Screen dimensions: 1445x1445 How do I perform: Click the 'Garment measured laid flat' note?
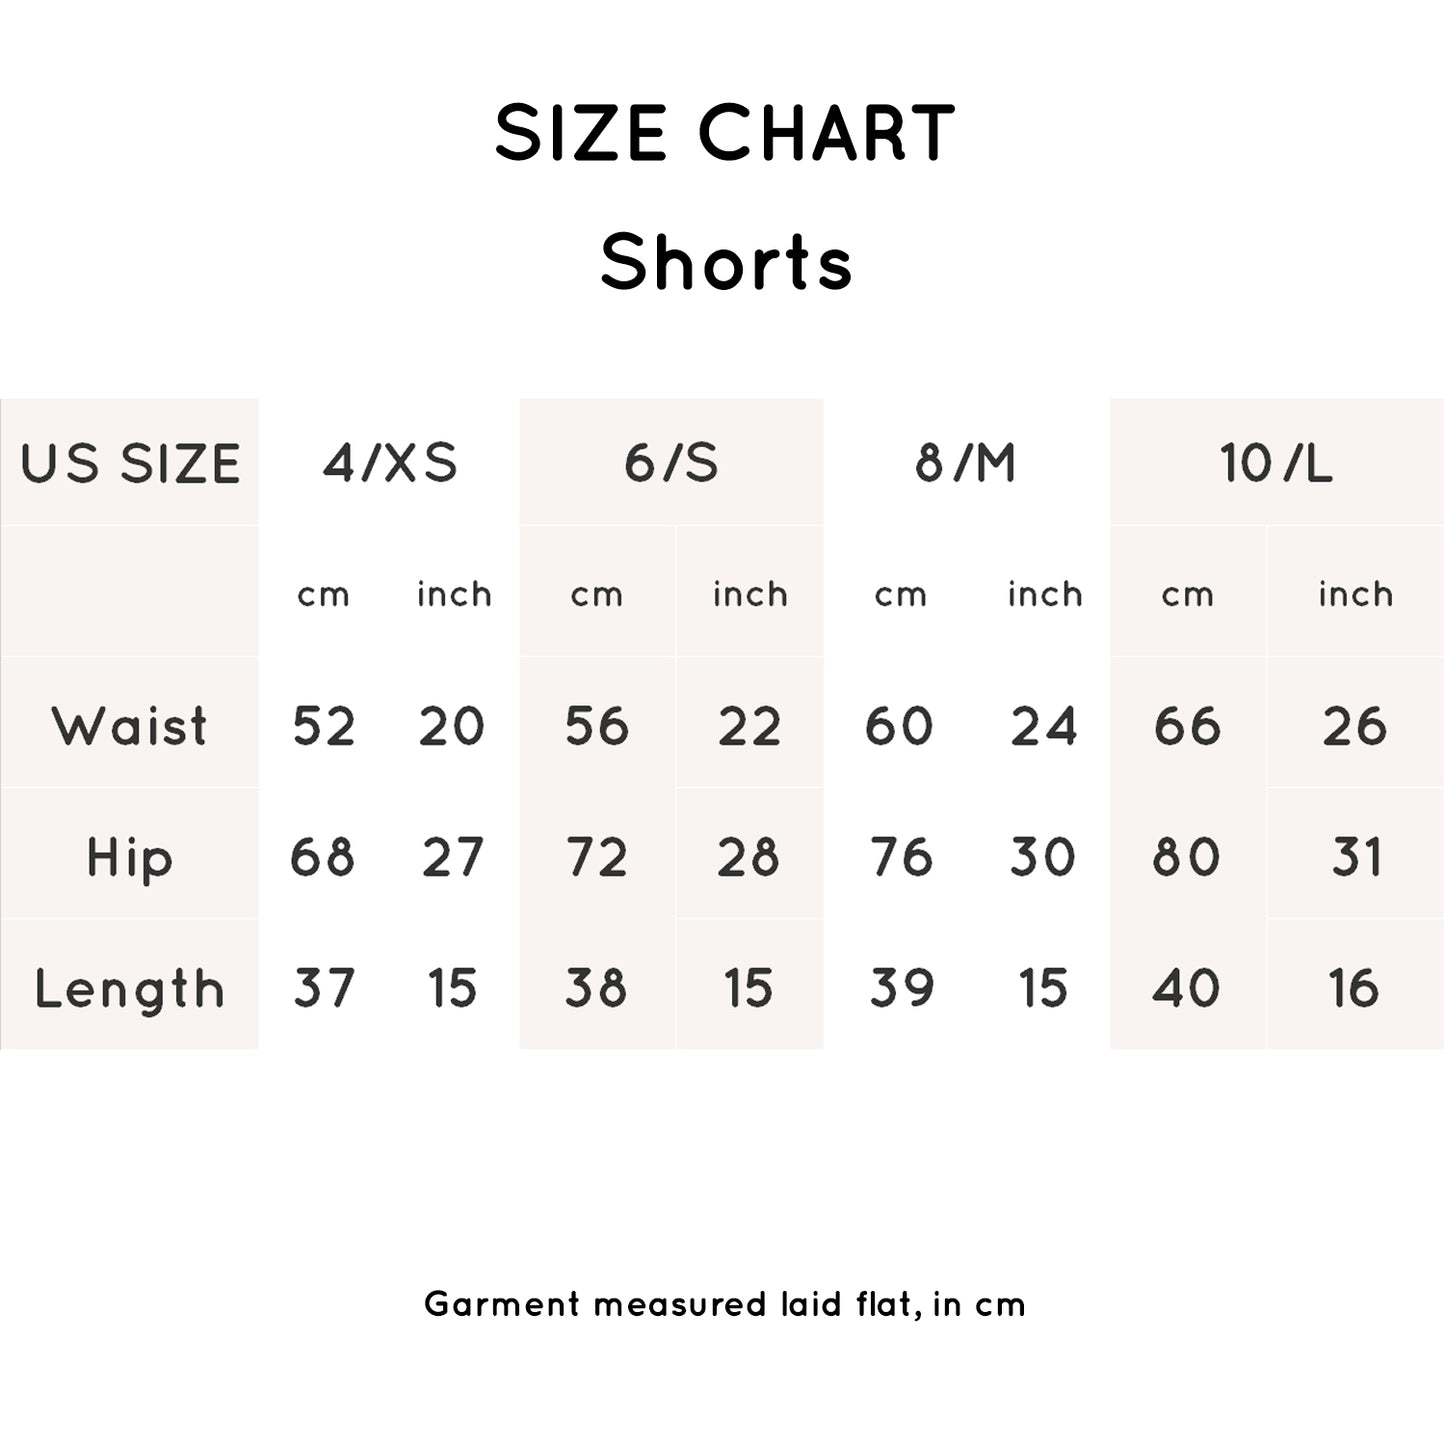[725, 1304]
